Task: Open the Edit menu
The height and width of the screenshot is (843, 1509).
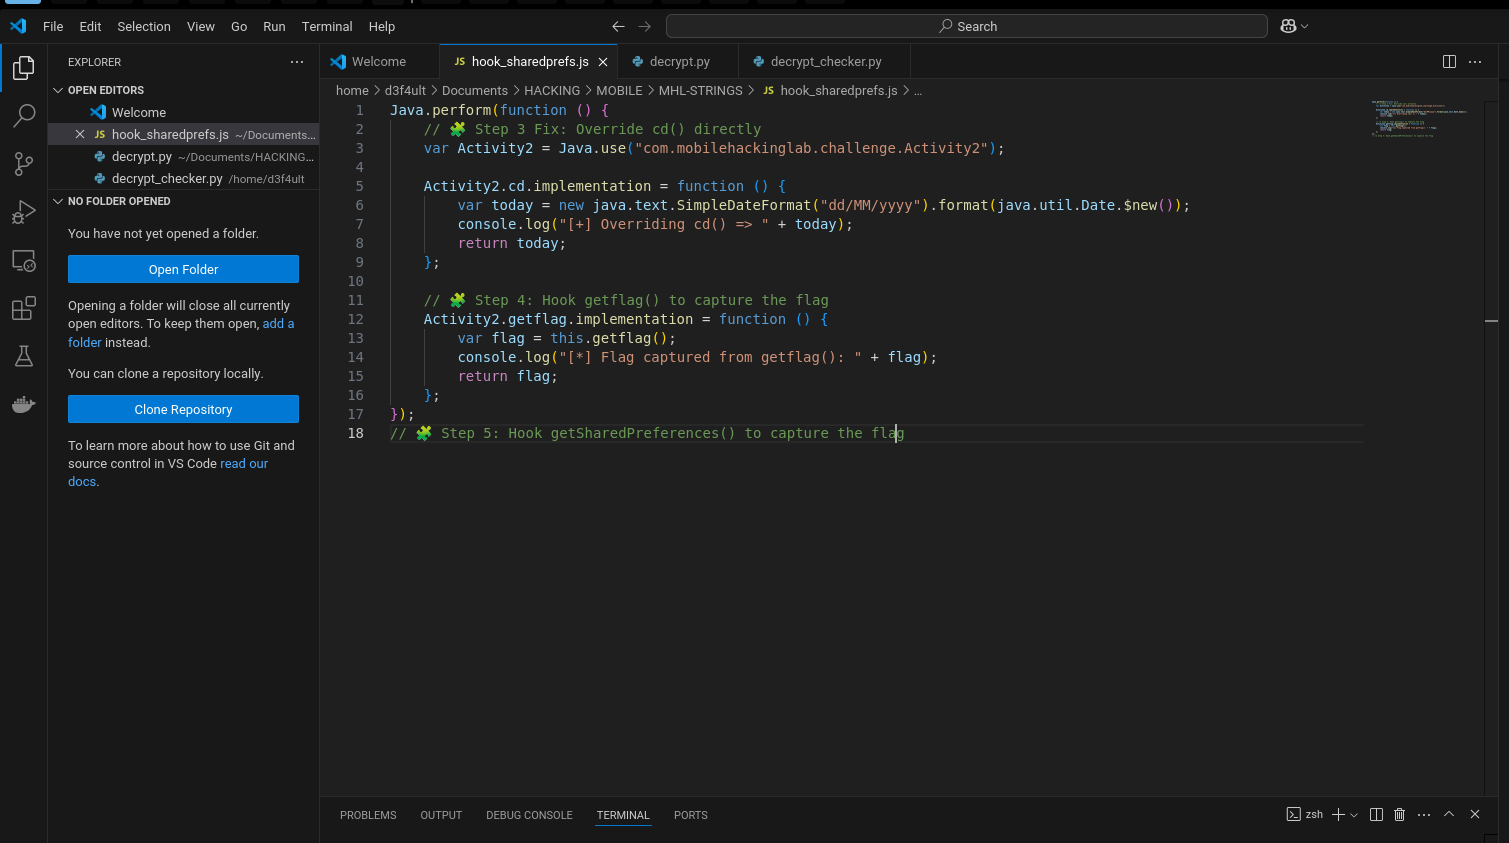Action: 90,26
